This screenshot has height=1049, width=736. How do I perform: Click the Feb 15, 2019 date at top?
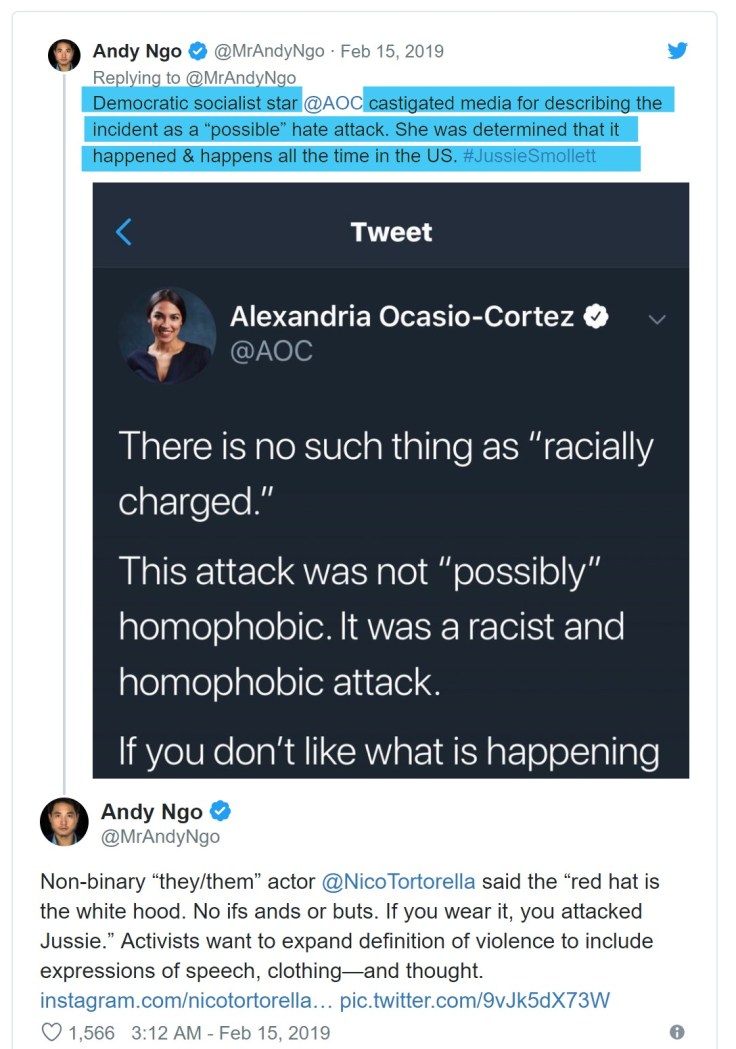392,51
